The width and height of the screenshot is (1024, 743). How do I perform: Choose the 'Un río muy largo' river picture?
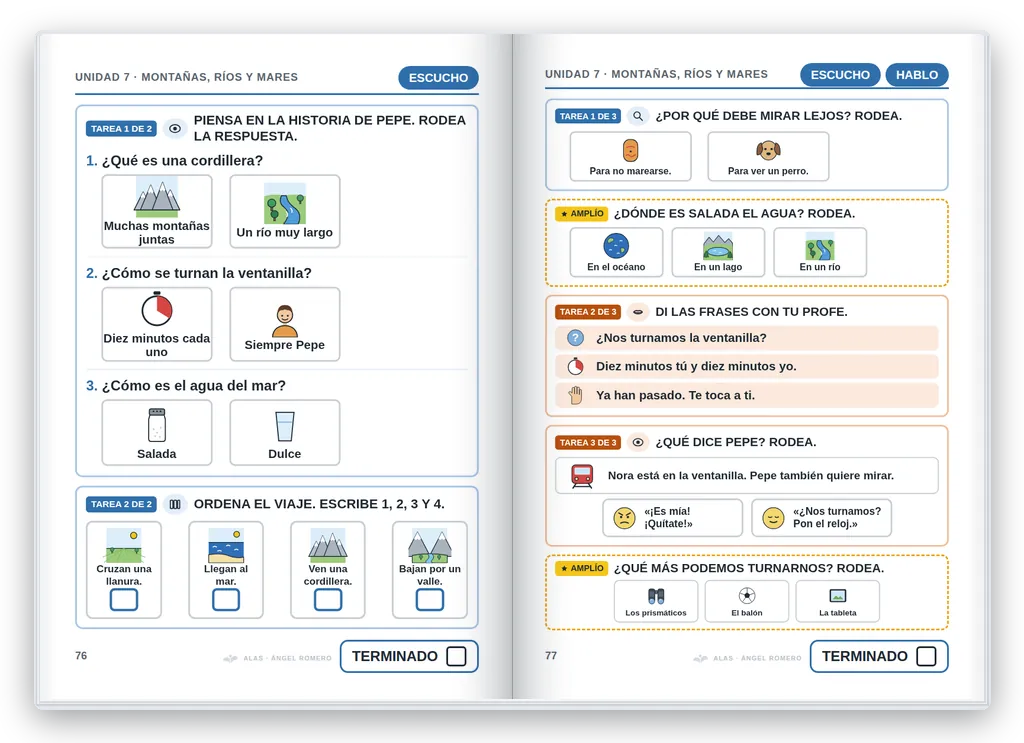point(285,204)
